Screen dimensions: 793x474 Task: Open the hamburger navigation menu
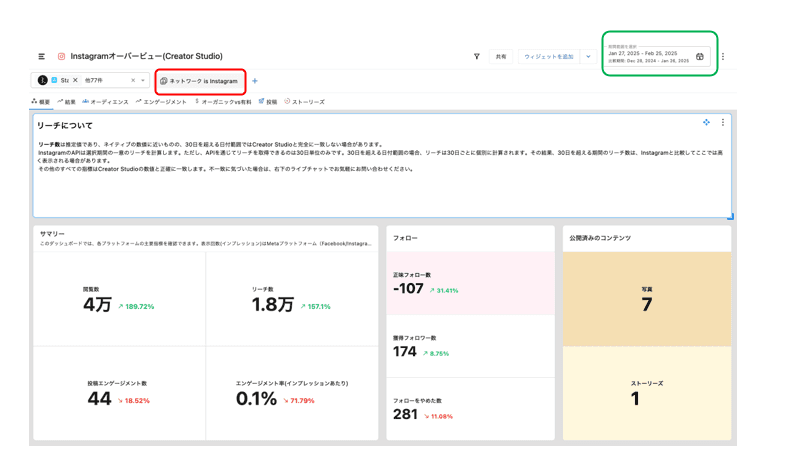pos(41,57)
